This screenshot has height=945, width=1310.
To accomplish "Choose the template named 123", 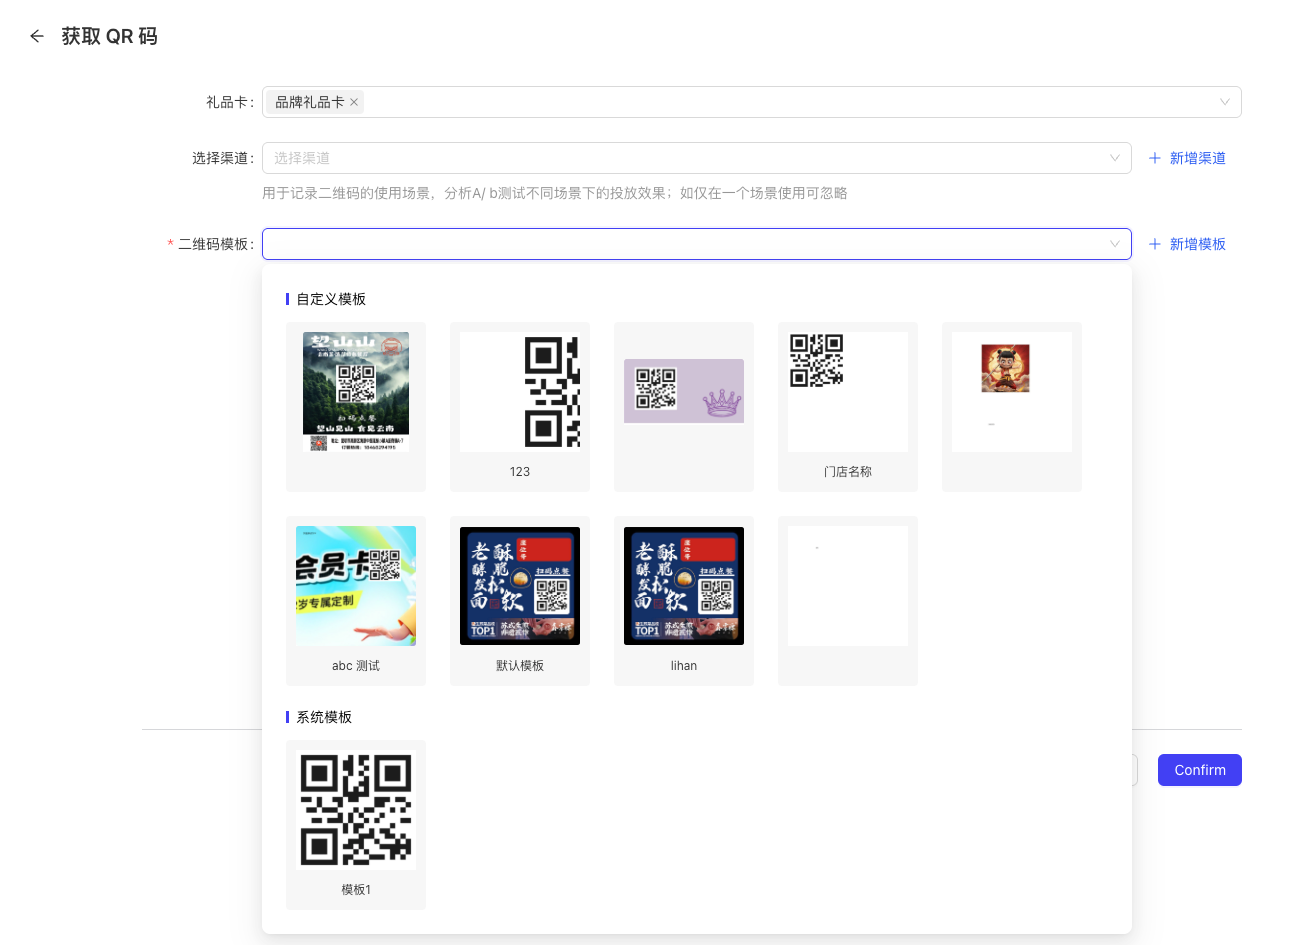I will coord(520,392).
